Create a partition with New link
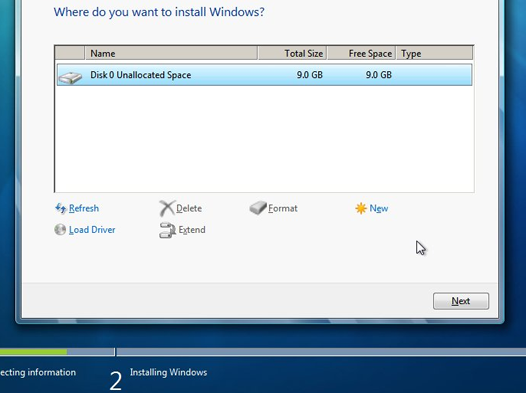 pos(379,208)
